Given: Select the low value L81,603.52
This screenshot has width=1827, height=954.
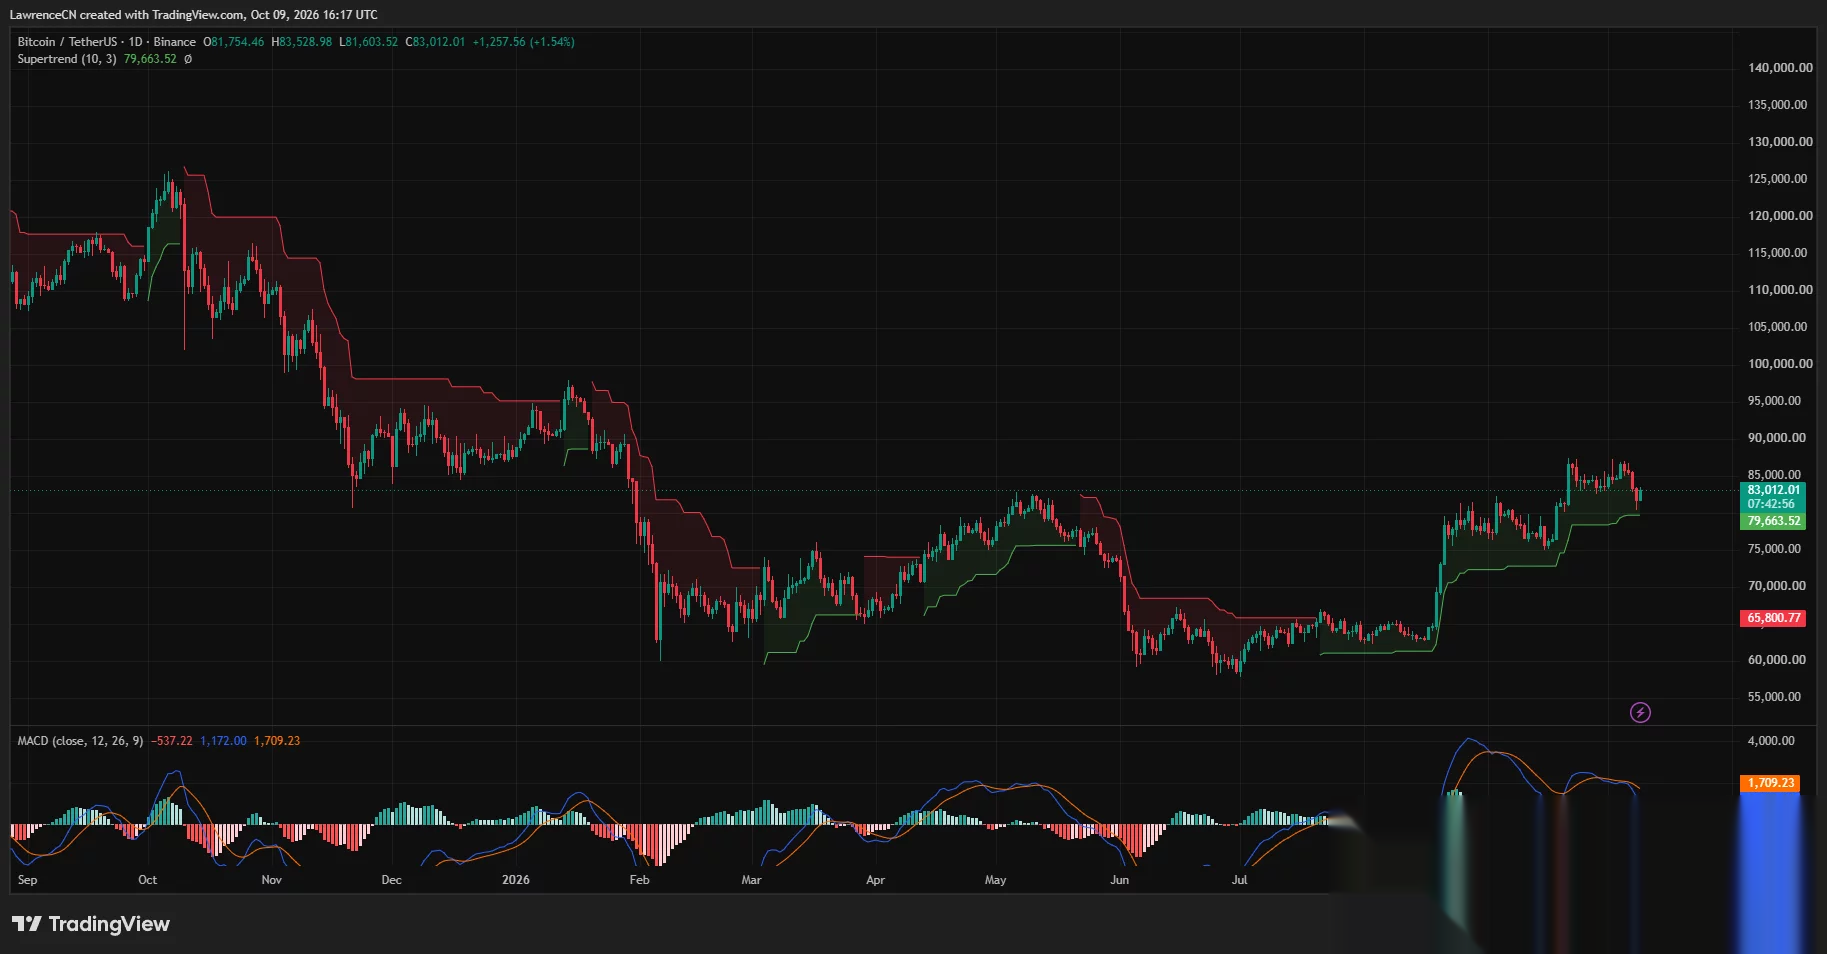Looking at the screenshot, I should 369,42.
